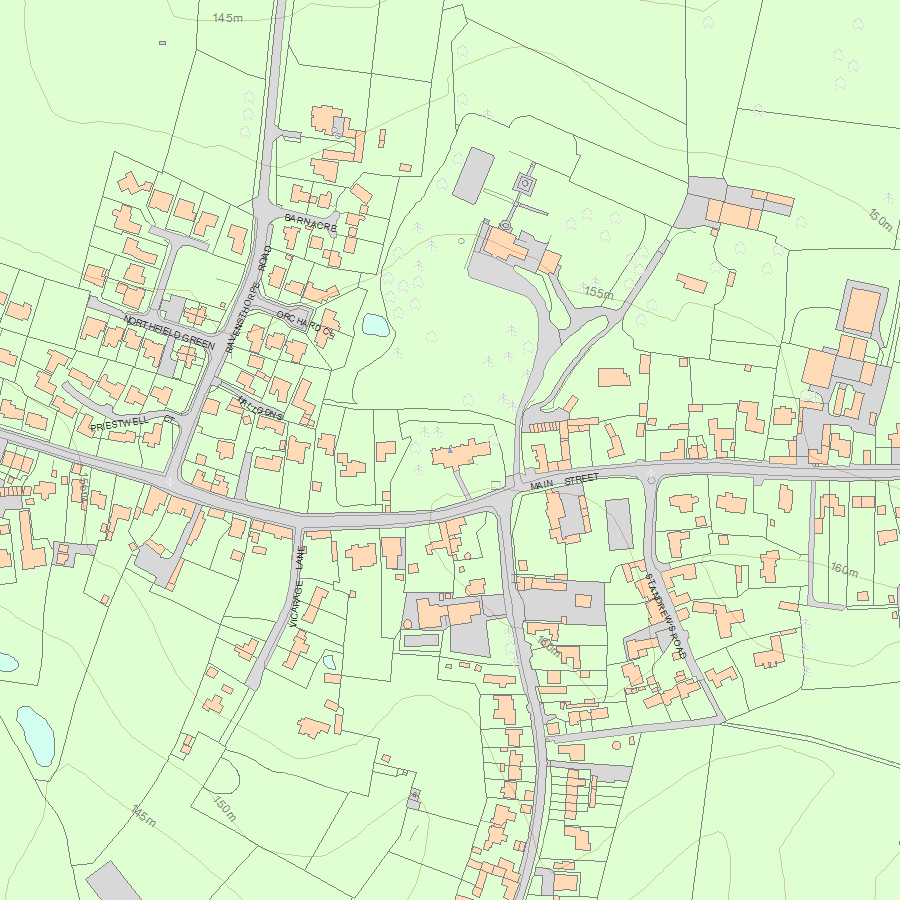Select the Hill Gdns street label
900x900 pixels.
pos(260,408)
